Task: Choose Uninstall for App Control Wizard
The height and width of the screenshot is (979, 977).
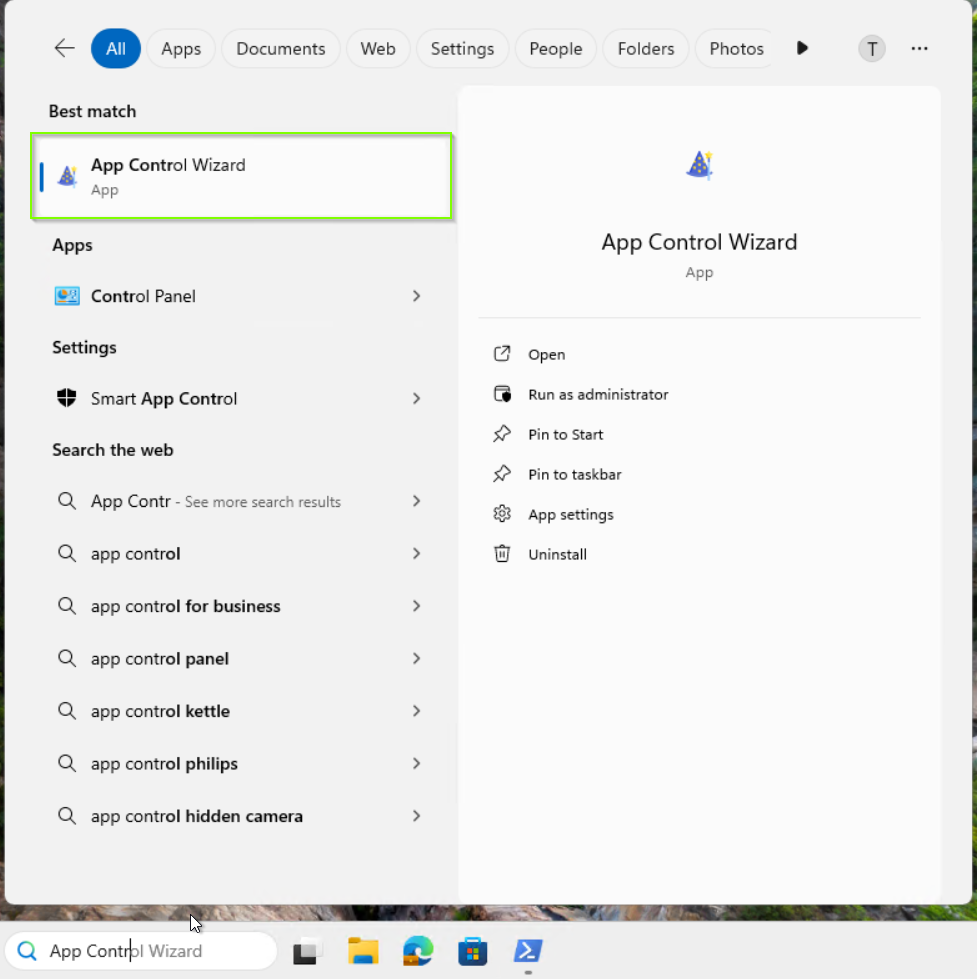Action: (557, 554)
